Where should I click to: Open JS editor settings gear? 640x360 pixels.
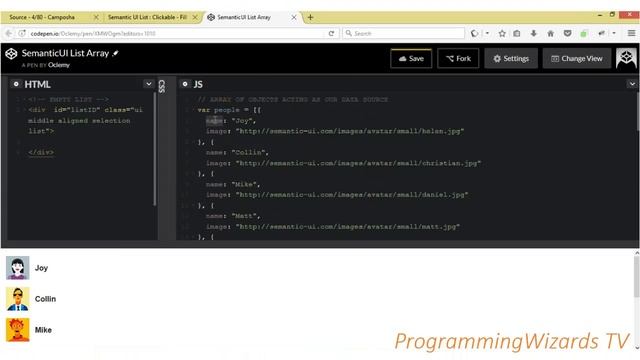click(x=185, y=84)
